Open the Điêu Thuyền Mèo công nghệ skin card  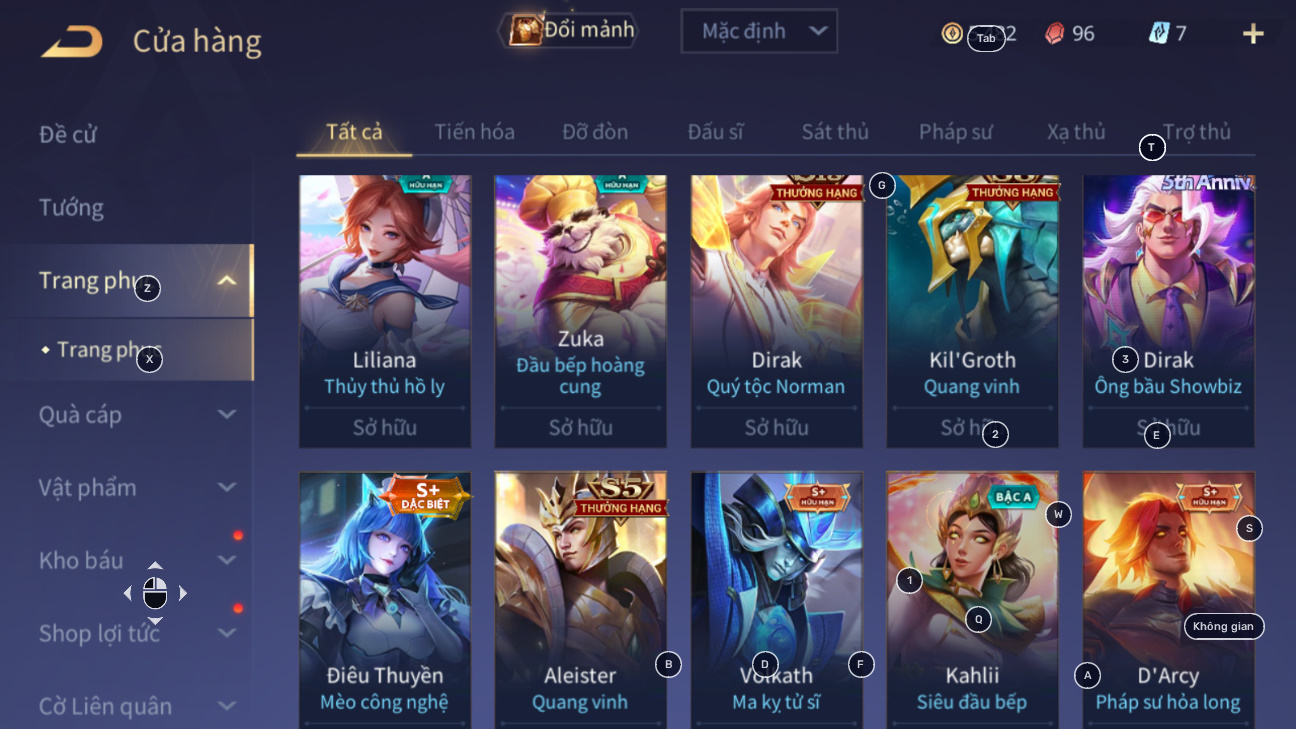tap(385, 600)
